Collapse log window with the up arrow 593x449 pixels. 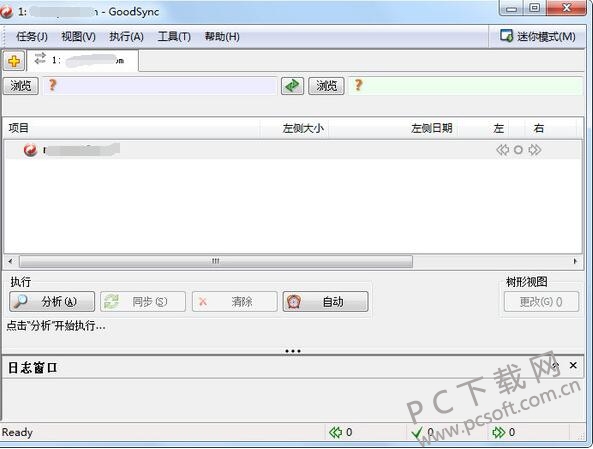(x=555, y=365)
